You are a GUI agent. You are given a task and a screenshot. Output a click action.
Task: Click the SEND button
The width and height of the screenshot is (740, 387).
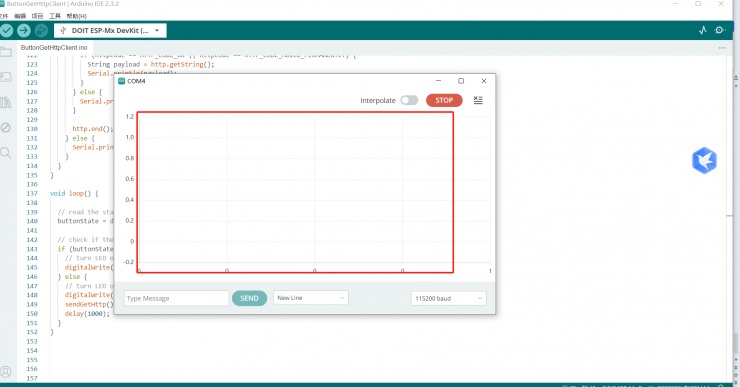pyautogui.click(x=249, y=298)
